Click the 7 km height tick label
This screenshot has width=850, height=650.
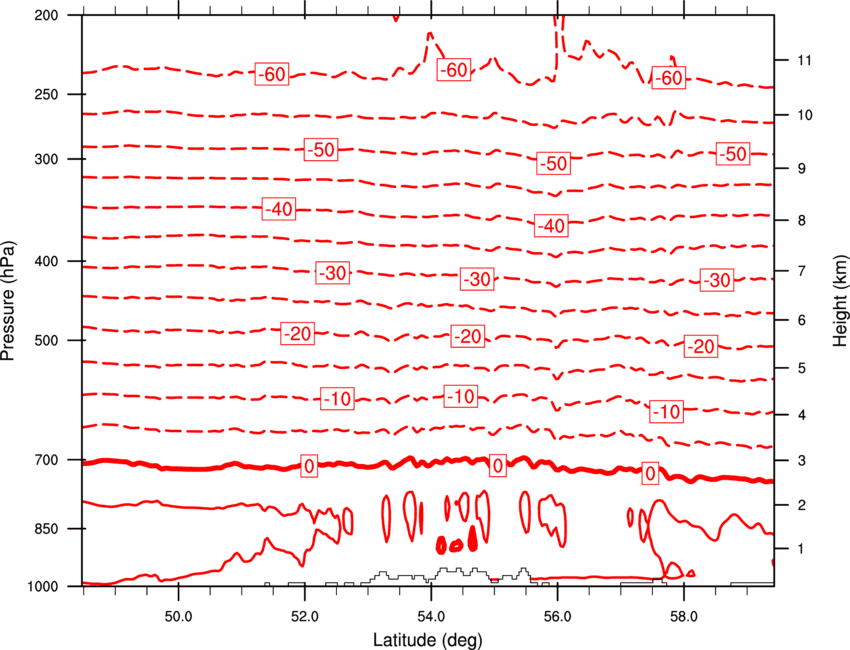point(802,271)
